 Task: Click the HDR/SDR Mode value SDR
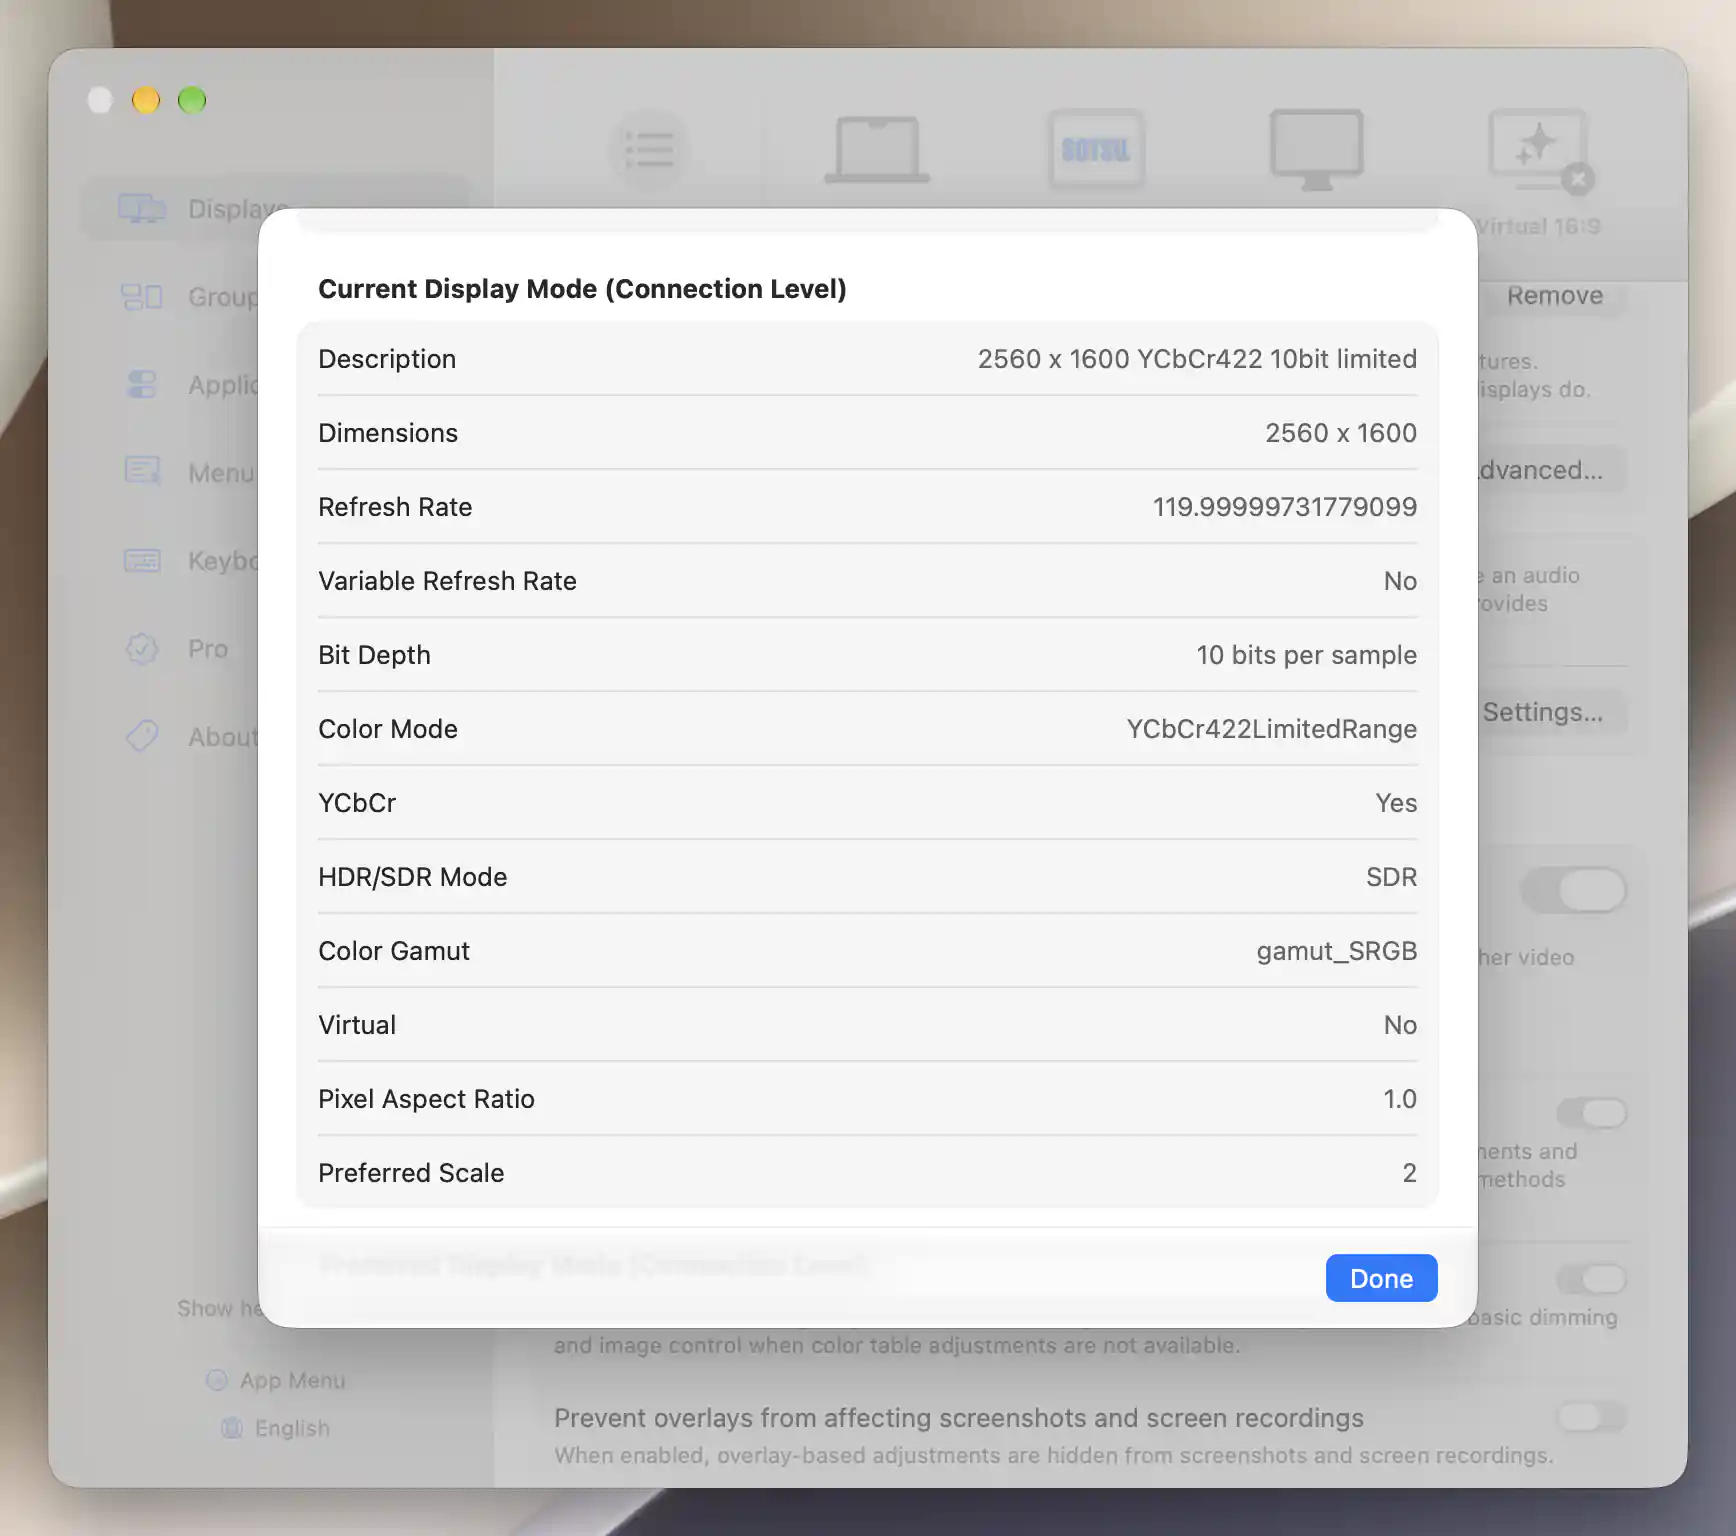(1391, 877)
